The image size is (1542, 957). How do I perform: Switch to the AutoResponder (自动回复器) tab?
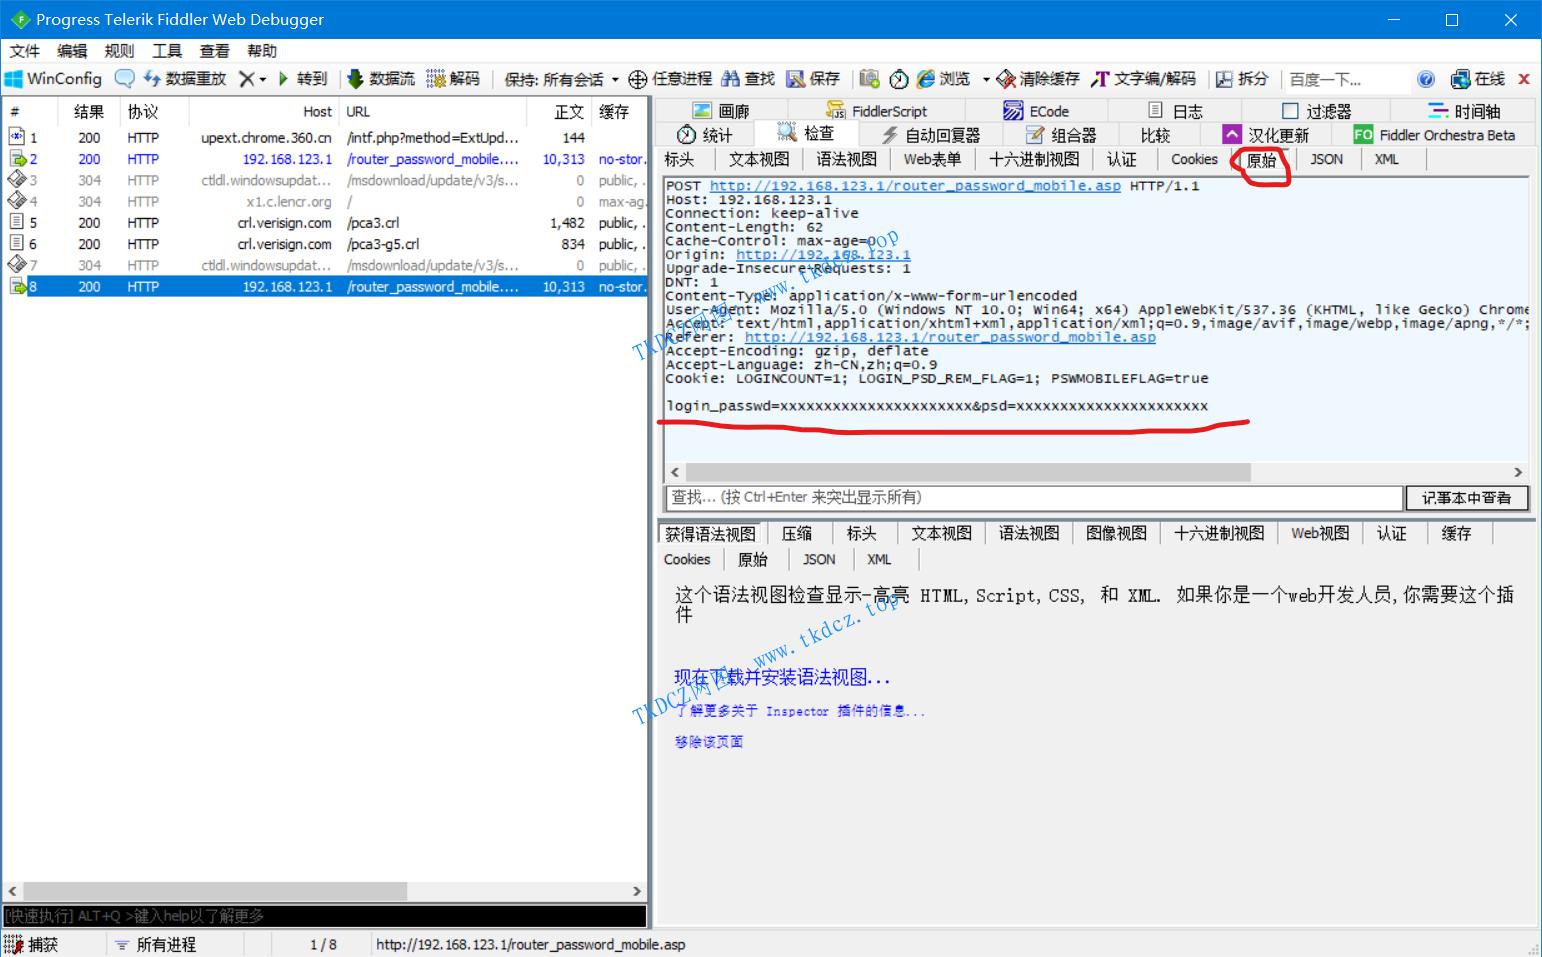[931, 135]
